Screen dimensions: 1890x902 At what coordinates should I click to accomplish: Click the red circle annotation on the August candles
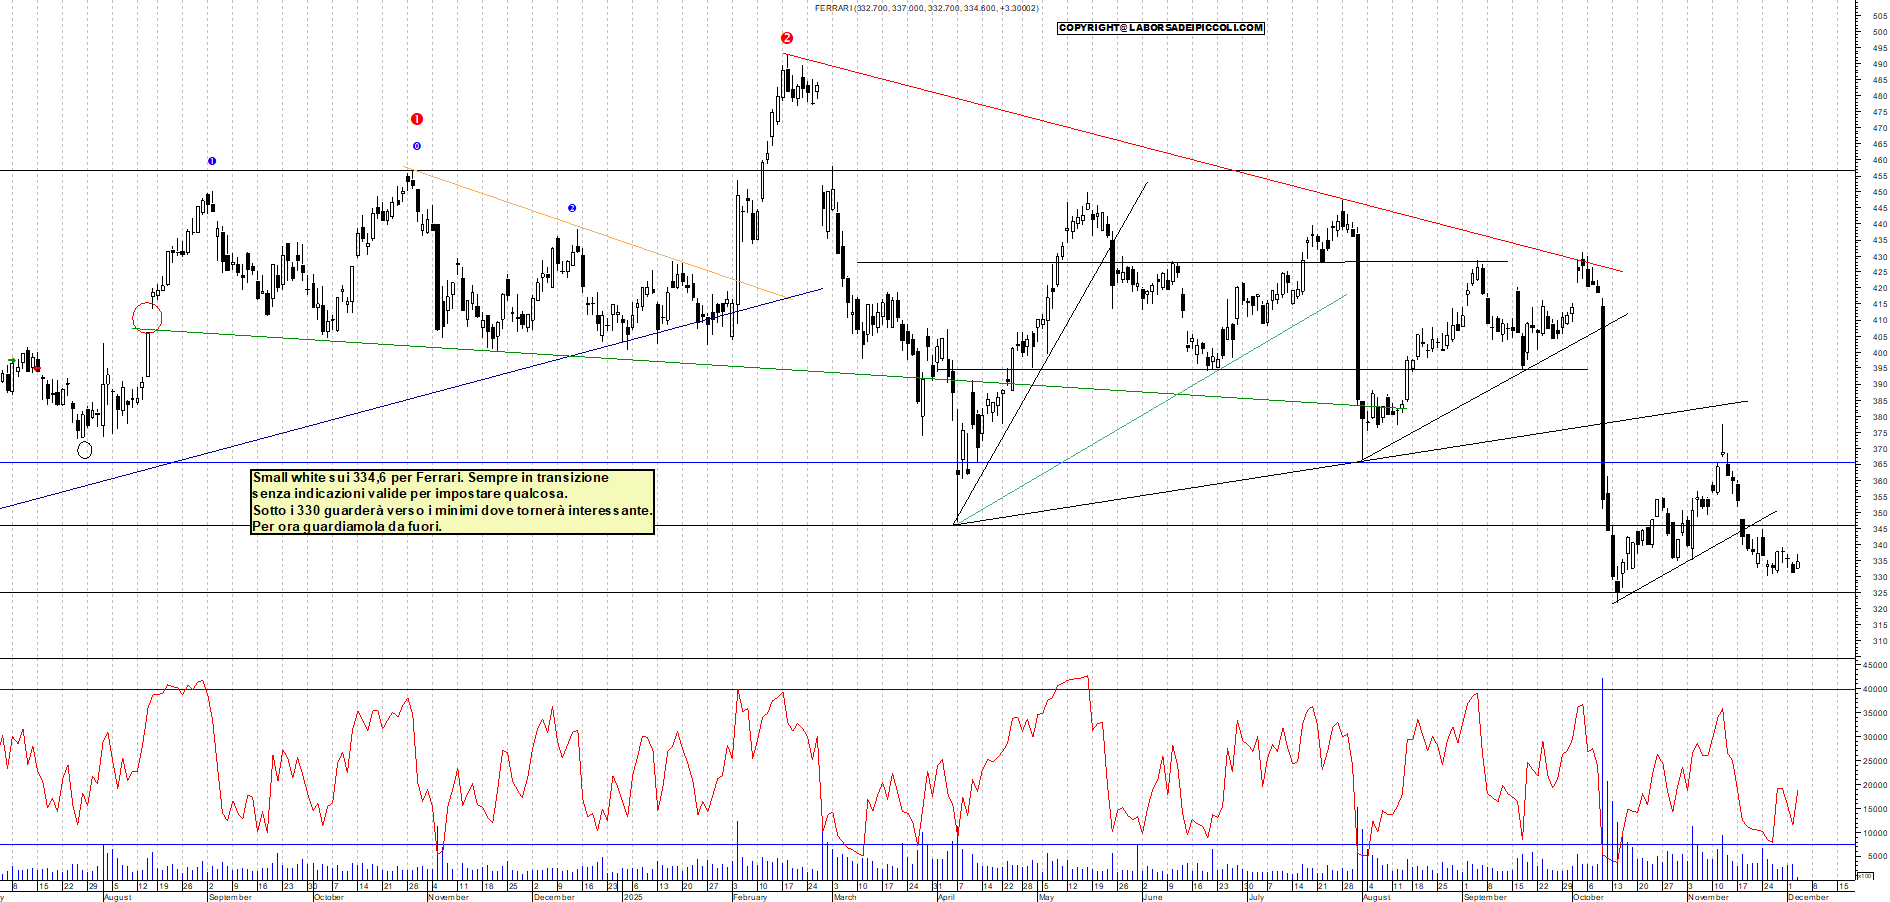pyautogui.click(x=147, y=315)
